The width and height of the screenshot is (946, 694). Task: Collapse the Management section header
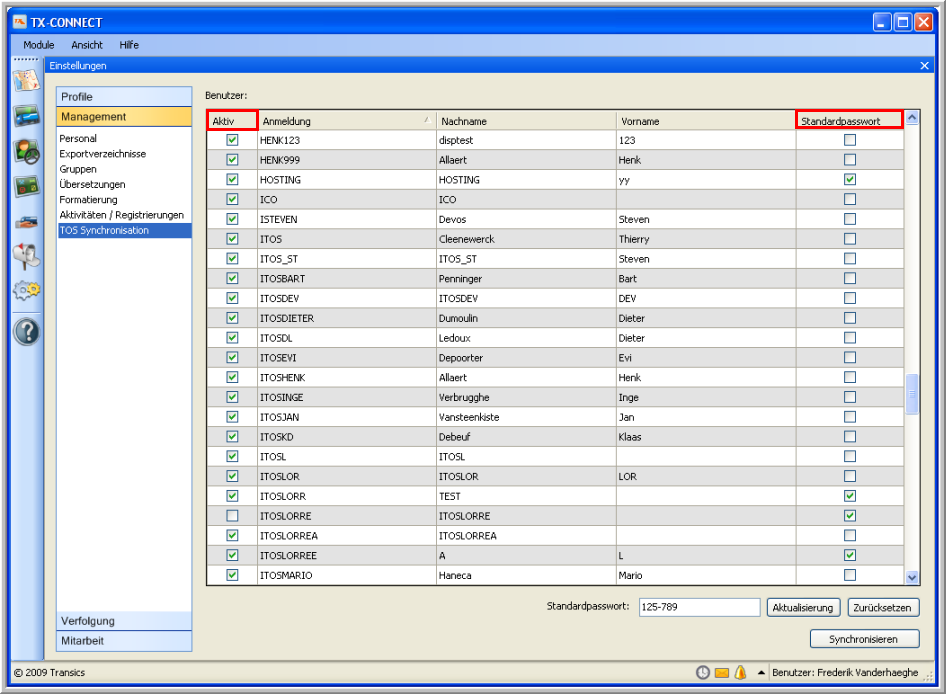(x=124, y=116)
